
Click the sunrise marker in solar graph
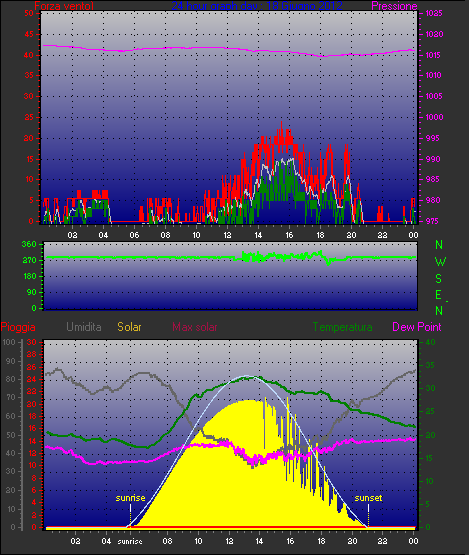(130, 498)
